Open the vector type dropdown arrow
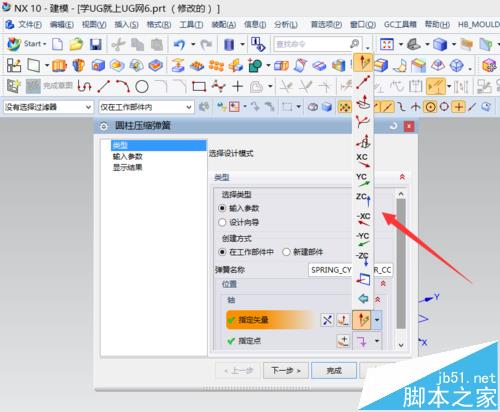This screenshot has height=412, width=500. 377,320
